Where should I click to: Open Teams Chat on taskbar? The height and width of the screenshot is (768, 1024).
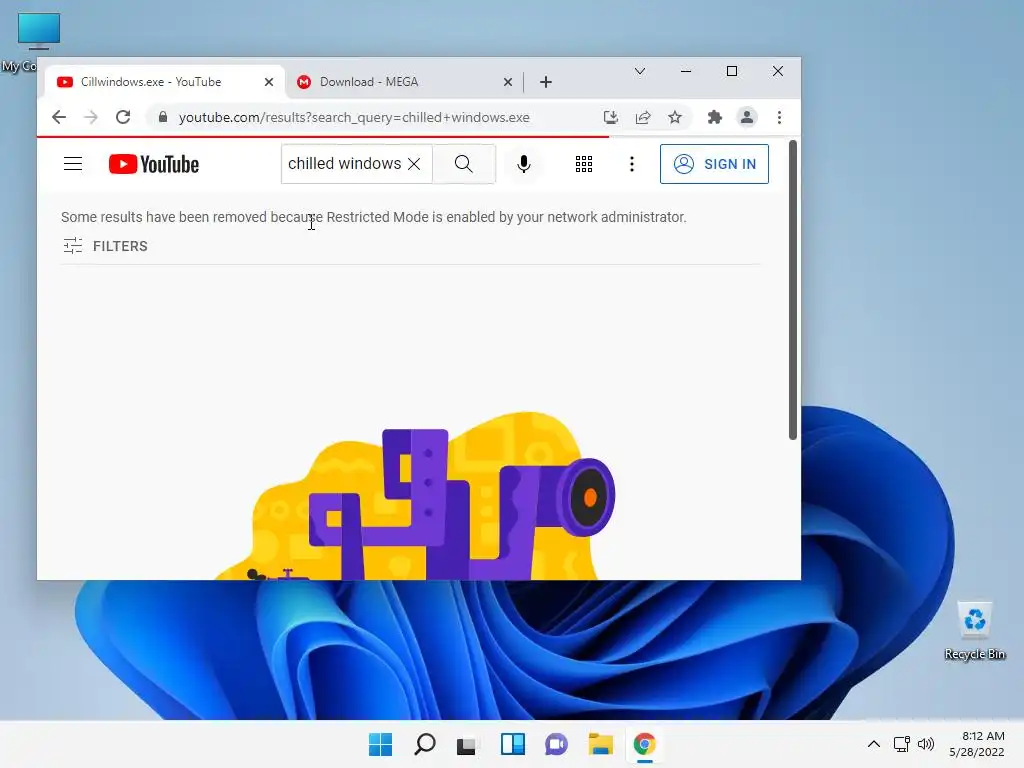pyautogui.click(x=556, y=744)
